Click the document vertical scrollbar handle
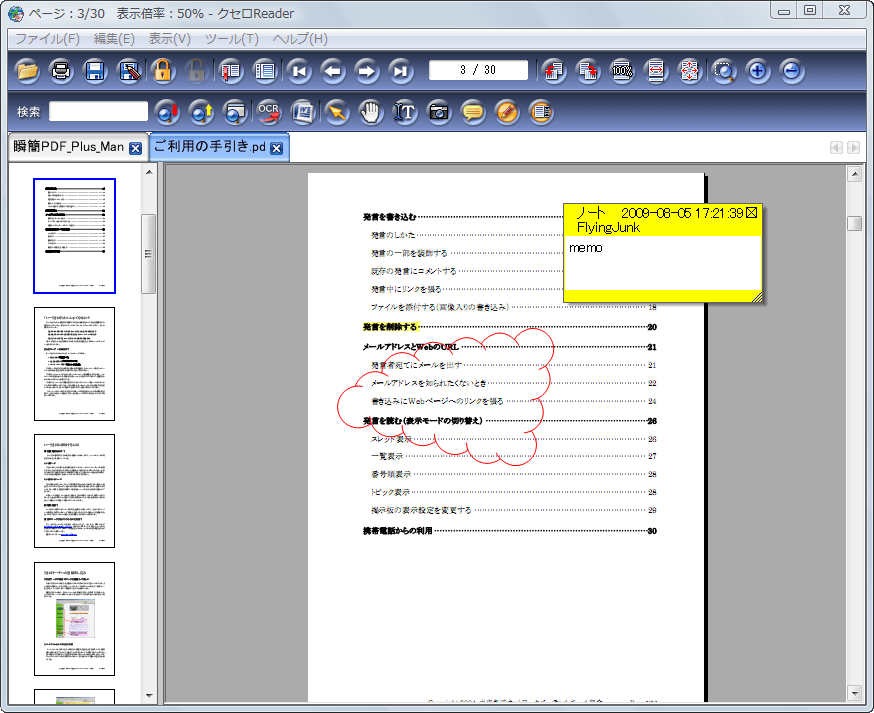 pyautogui.click(x=854, y=223)
